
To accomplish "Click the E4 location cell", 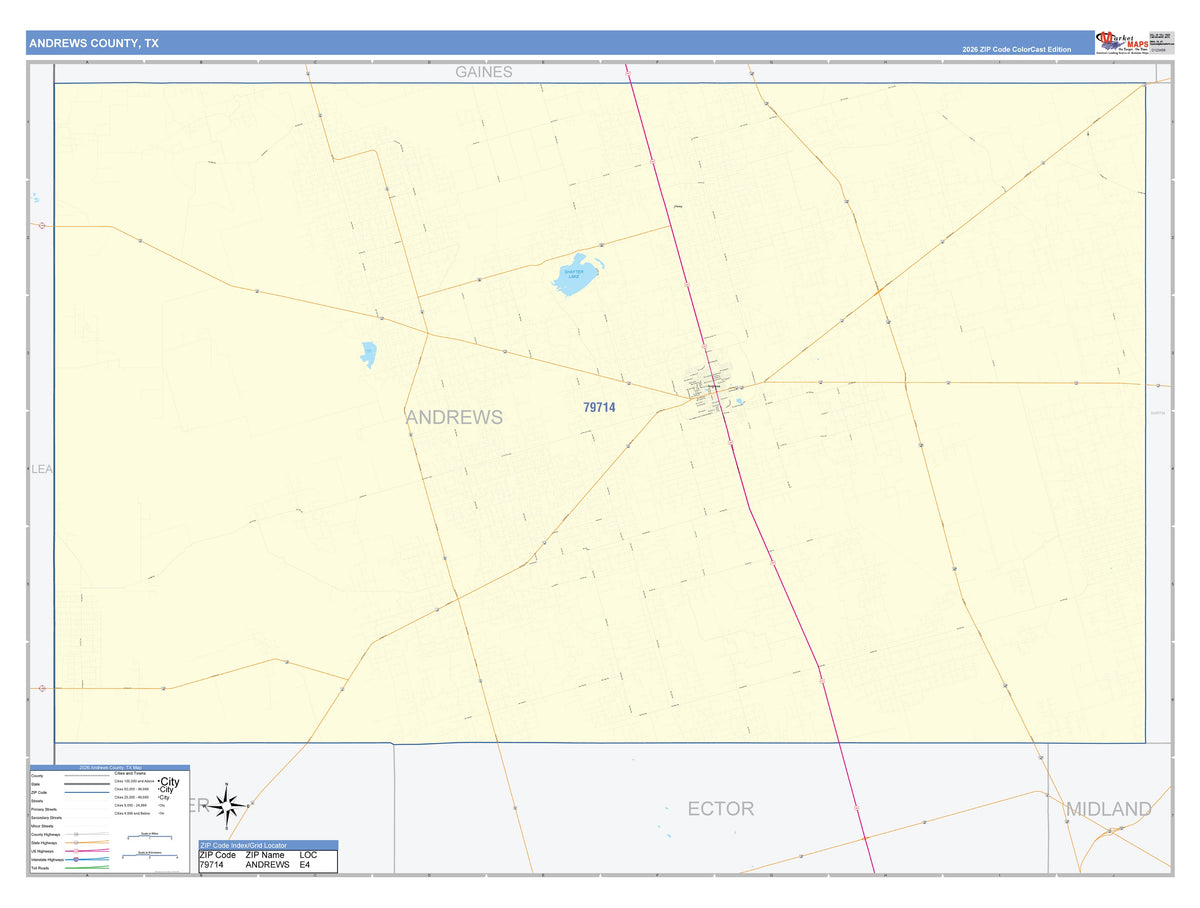I will 305,864.
